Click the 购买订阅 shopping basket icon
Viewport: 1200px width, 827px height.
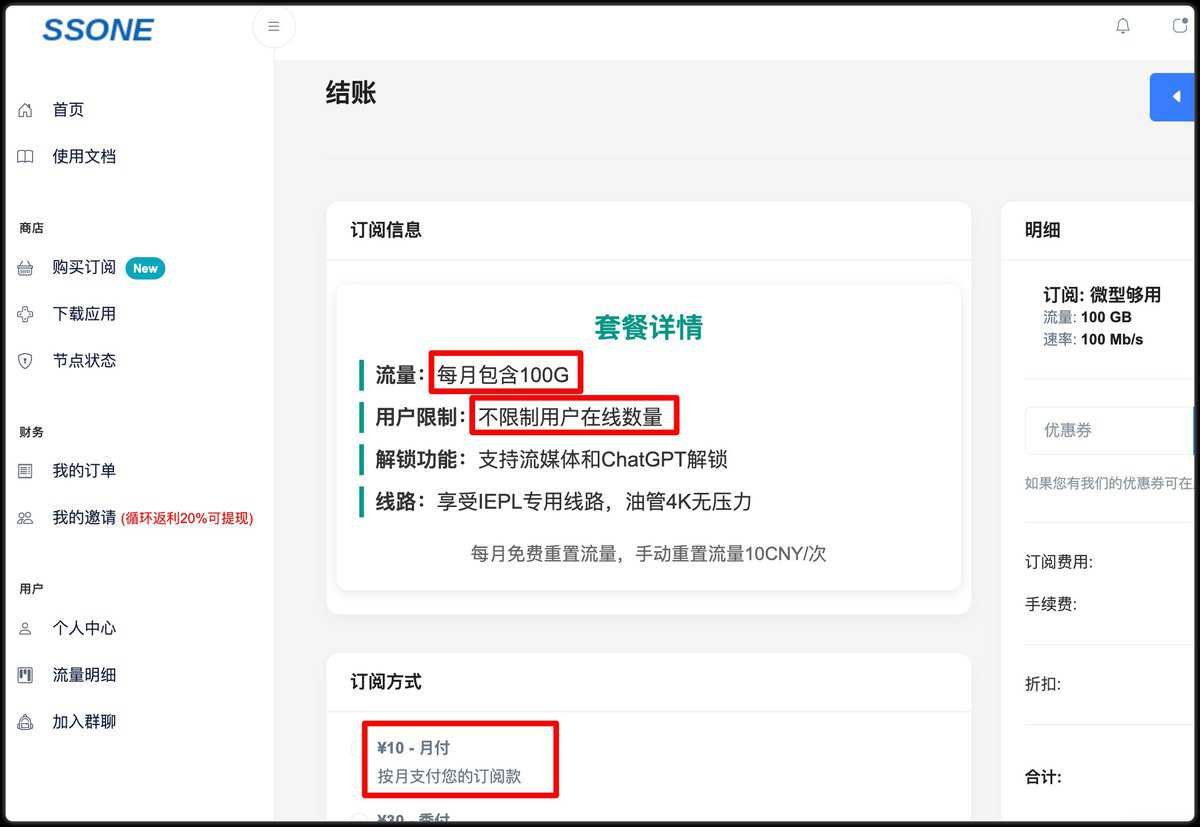(x=24, y=267)
